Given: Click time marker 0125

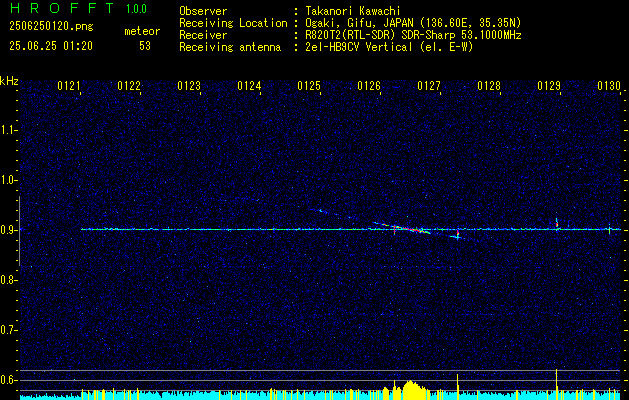Looking at the screenshot, I should (x=309, y=86).
